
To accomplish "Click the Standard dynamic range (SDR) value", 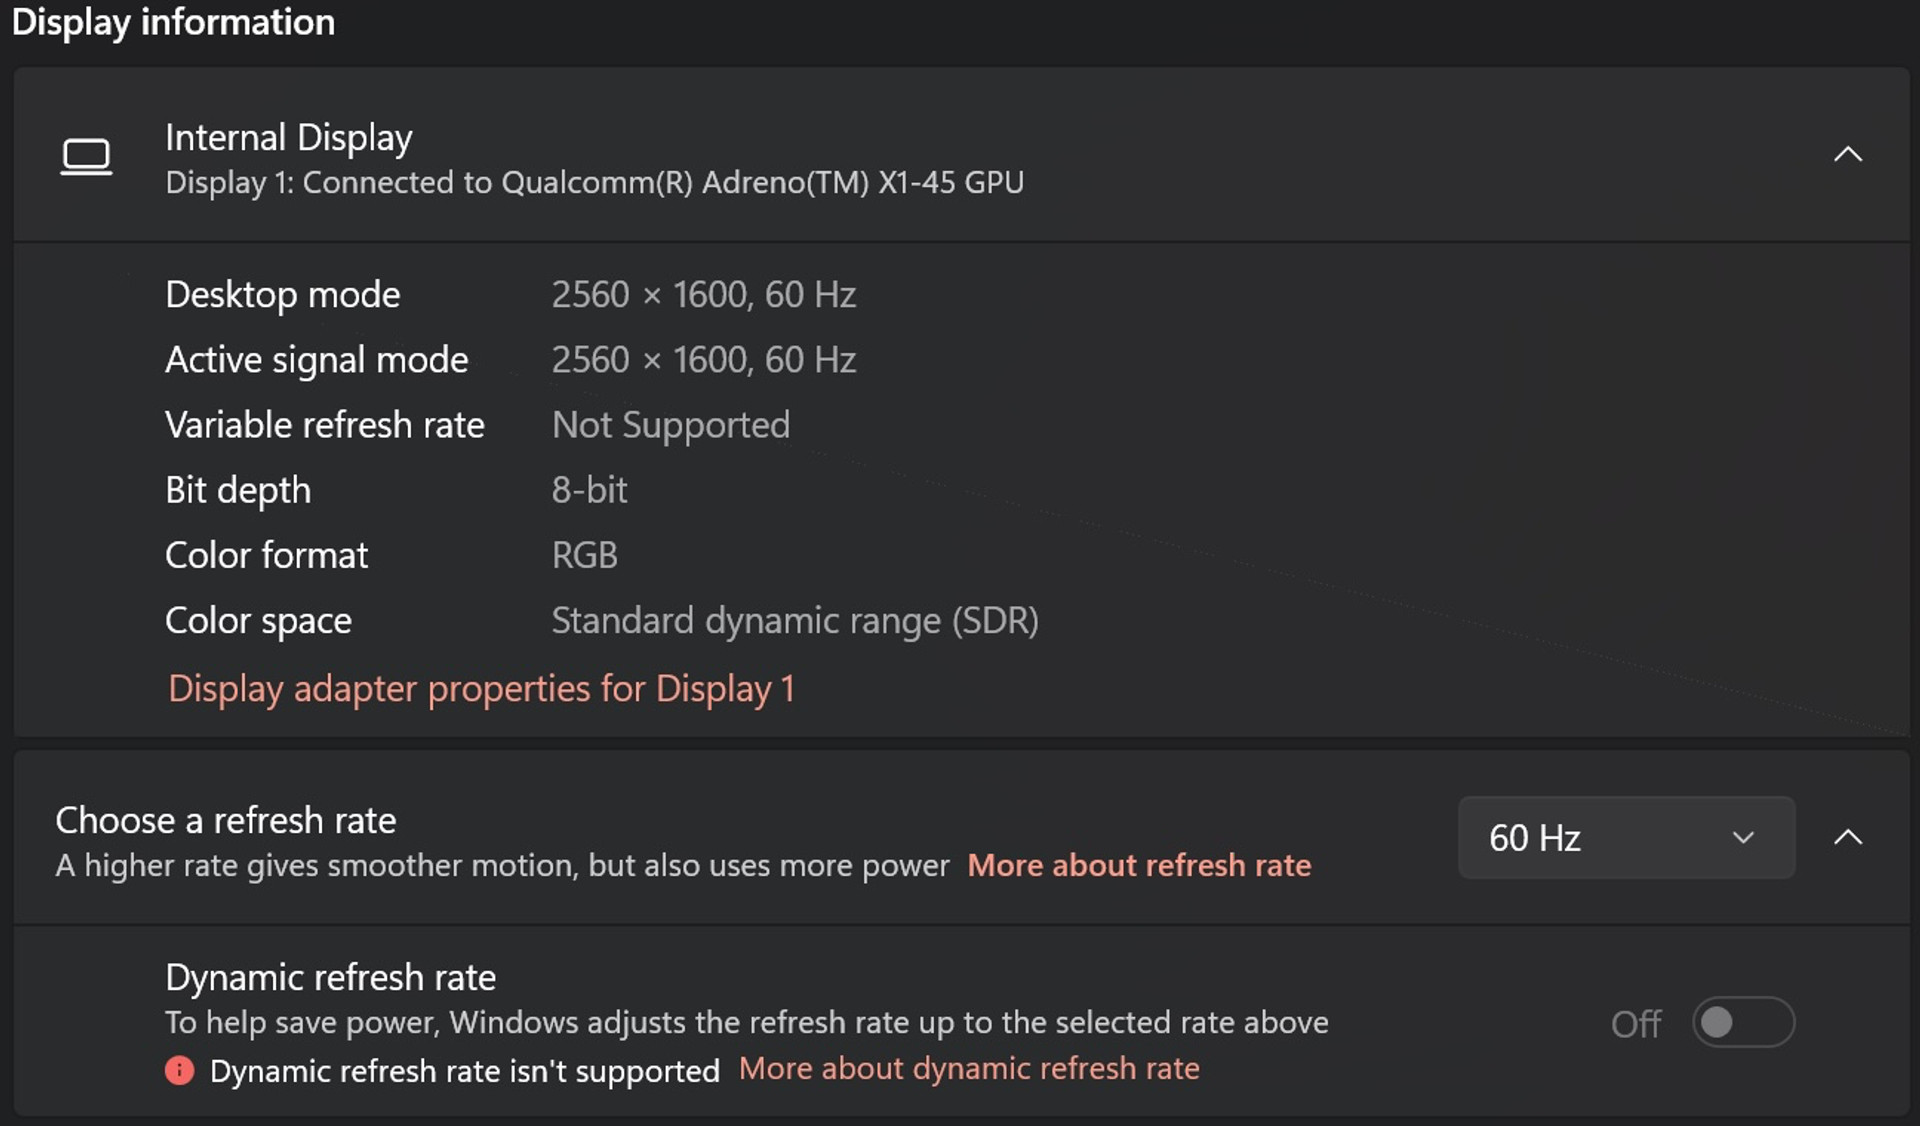I will [x=795, y=621].
